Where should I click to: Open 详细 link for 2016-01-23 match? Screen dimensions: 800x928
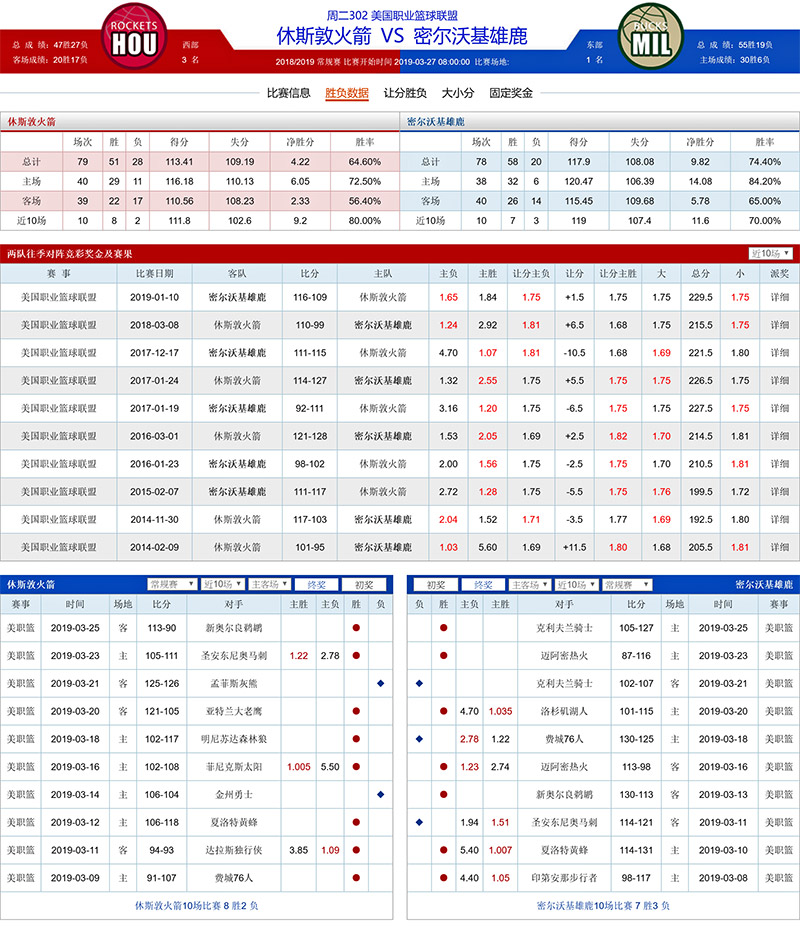click(779, 464)
